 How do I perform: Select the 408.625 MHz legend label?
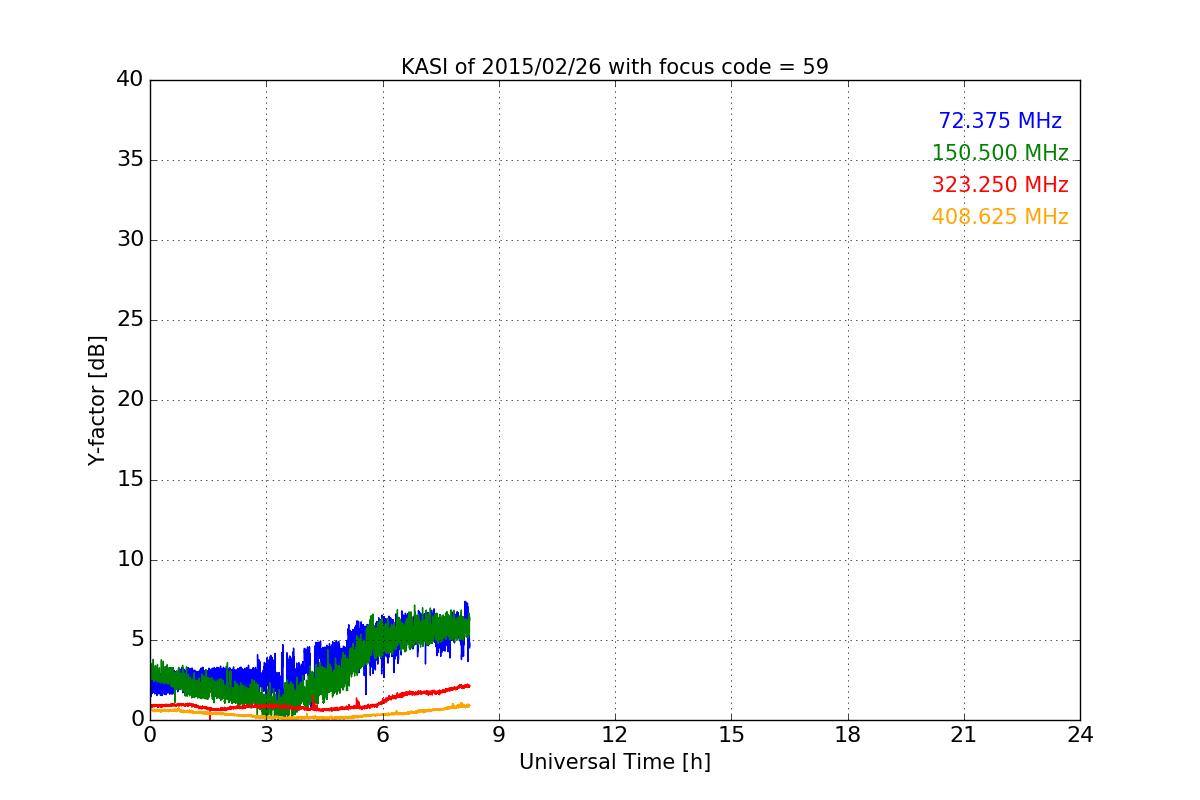point(1000,217)
